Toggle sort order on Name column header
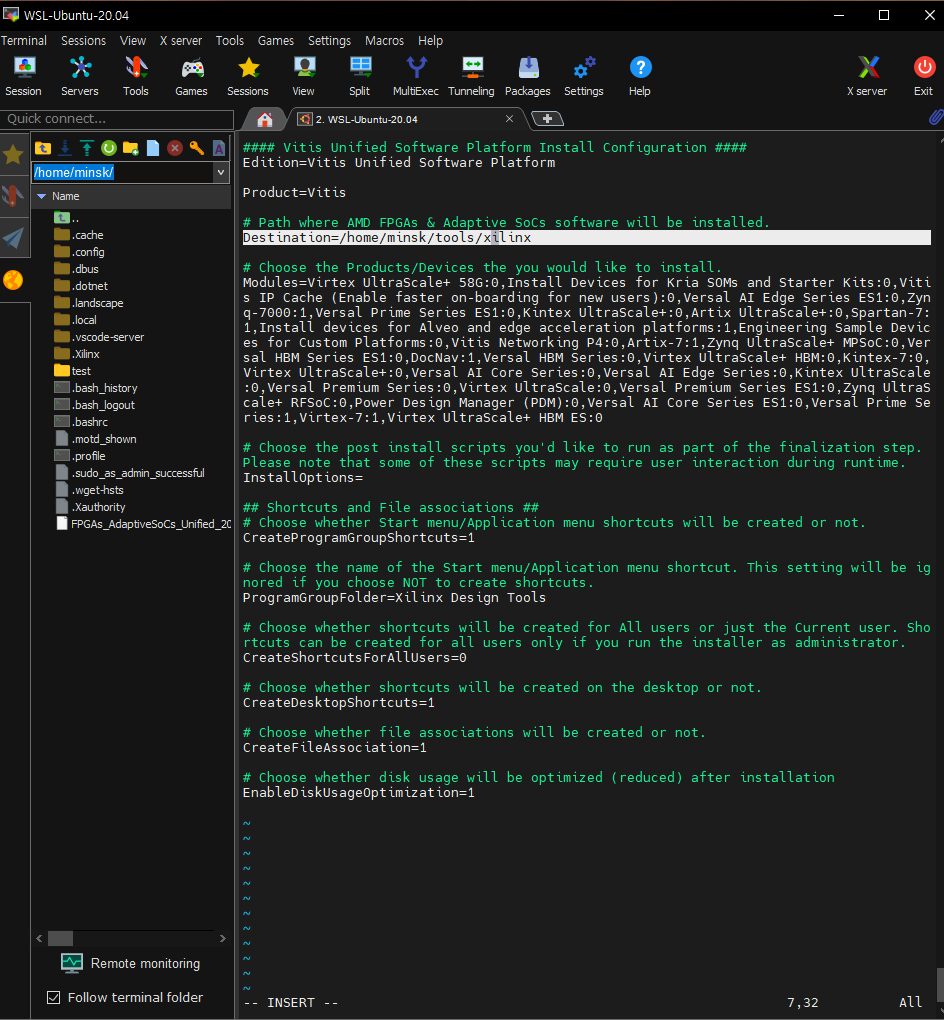Screen dimensions: 944x1020 point(66,196)
